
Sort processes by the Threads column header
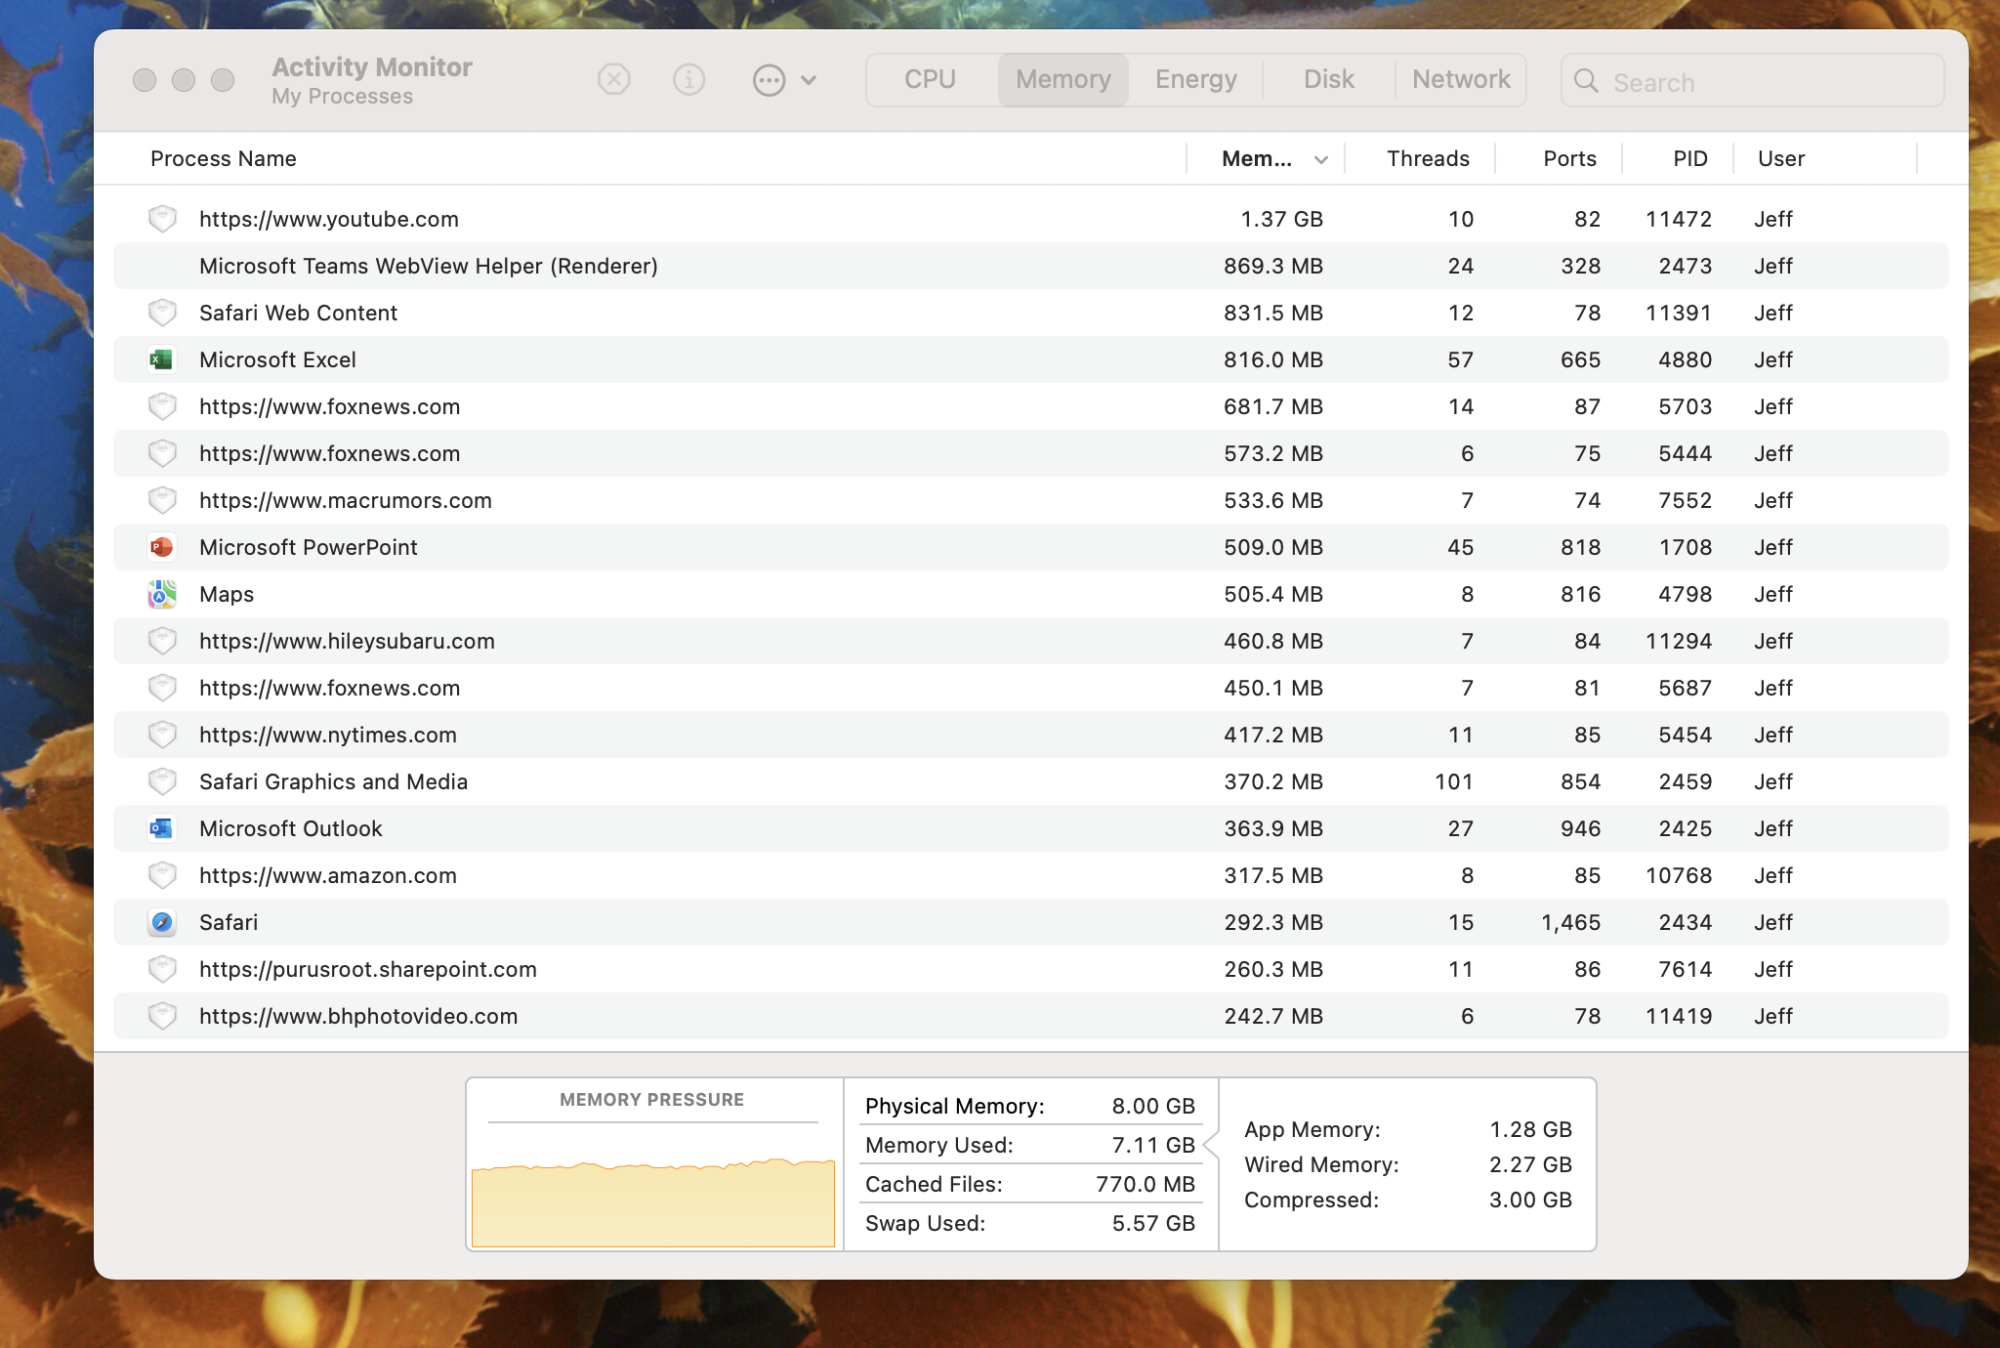pos(1428,158)
